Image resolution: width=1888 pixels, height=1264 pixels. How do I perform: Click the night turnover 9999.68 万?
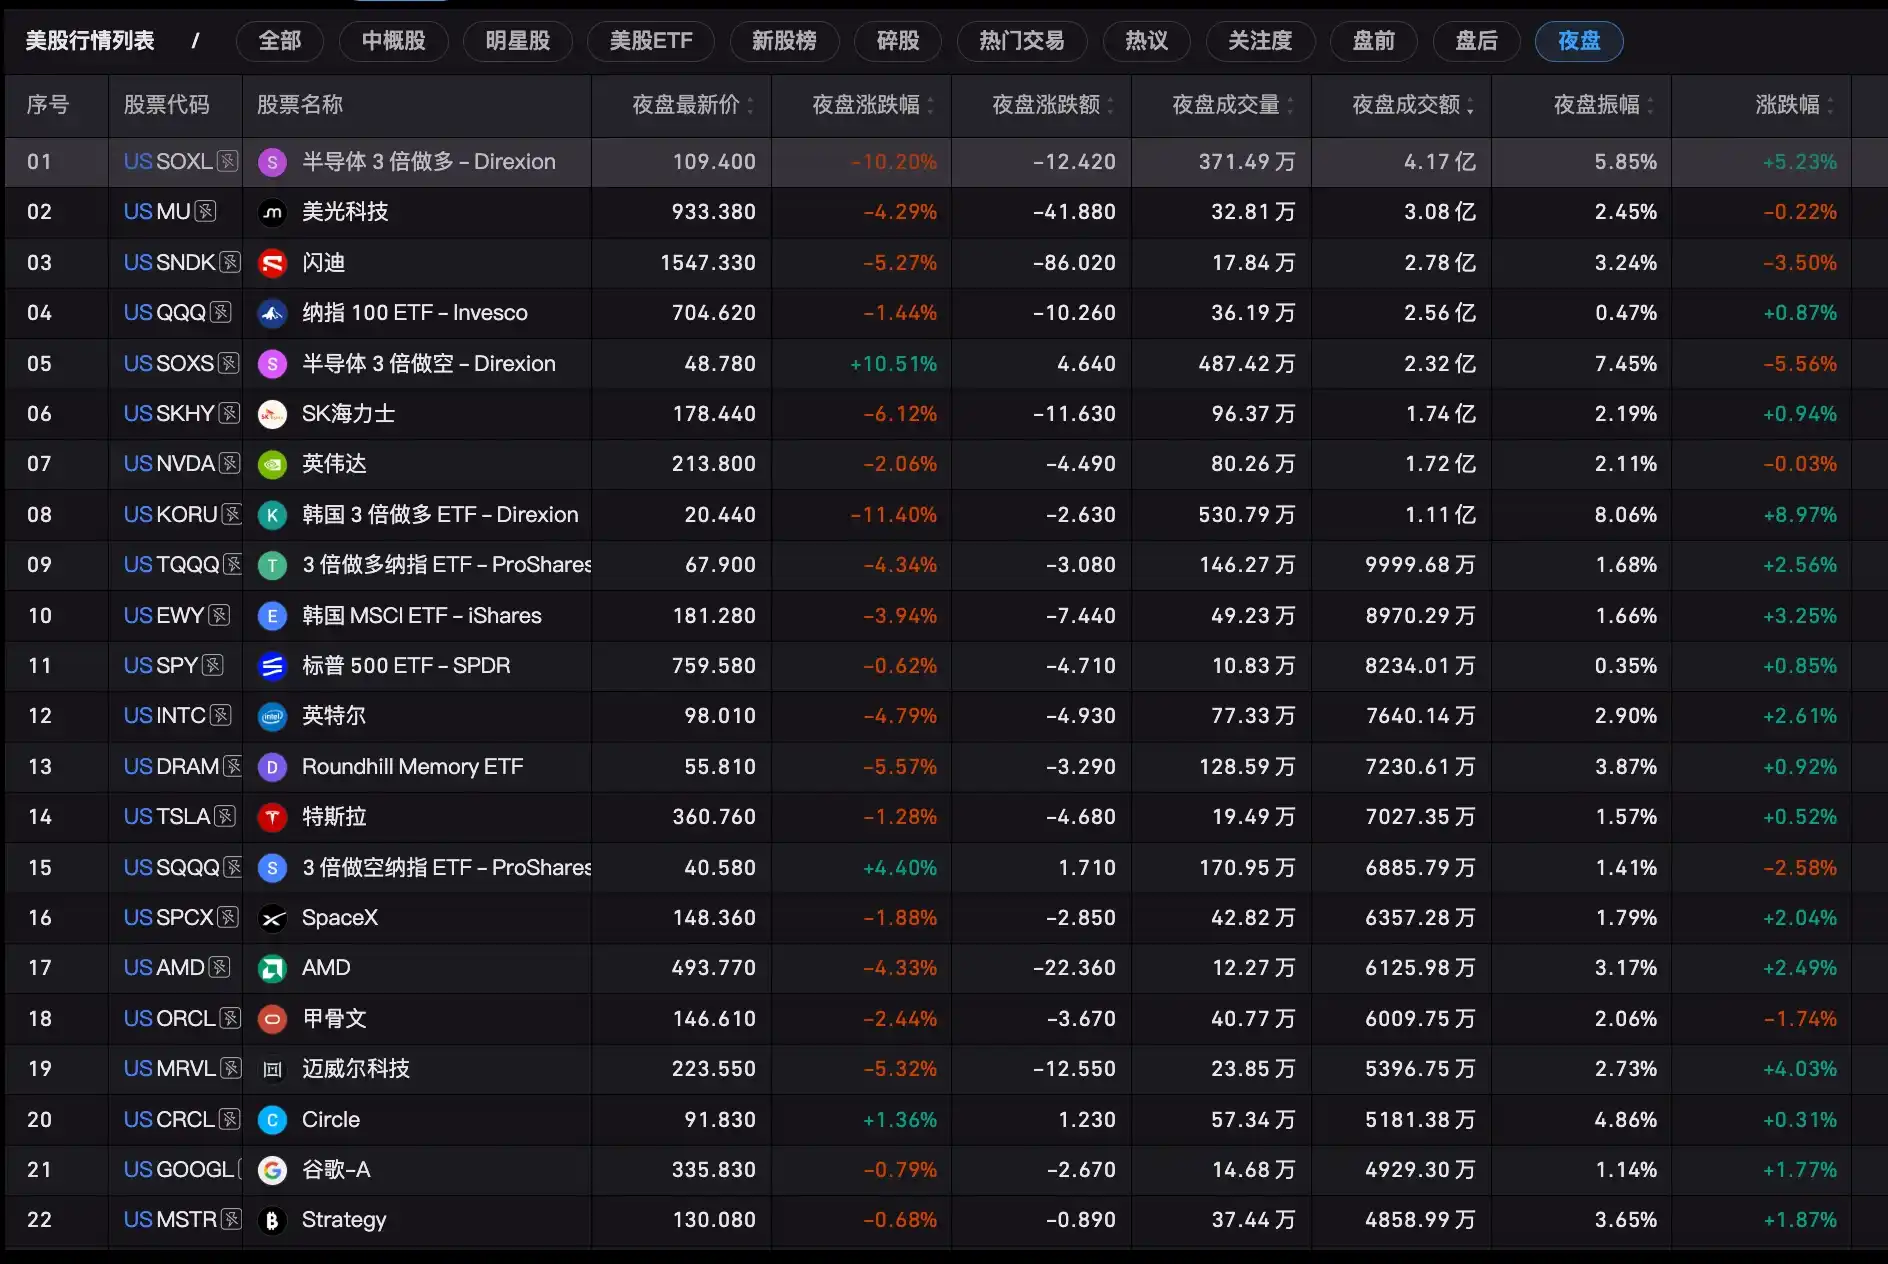[1420, 565]
